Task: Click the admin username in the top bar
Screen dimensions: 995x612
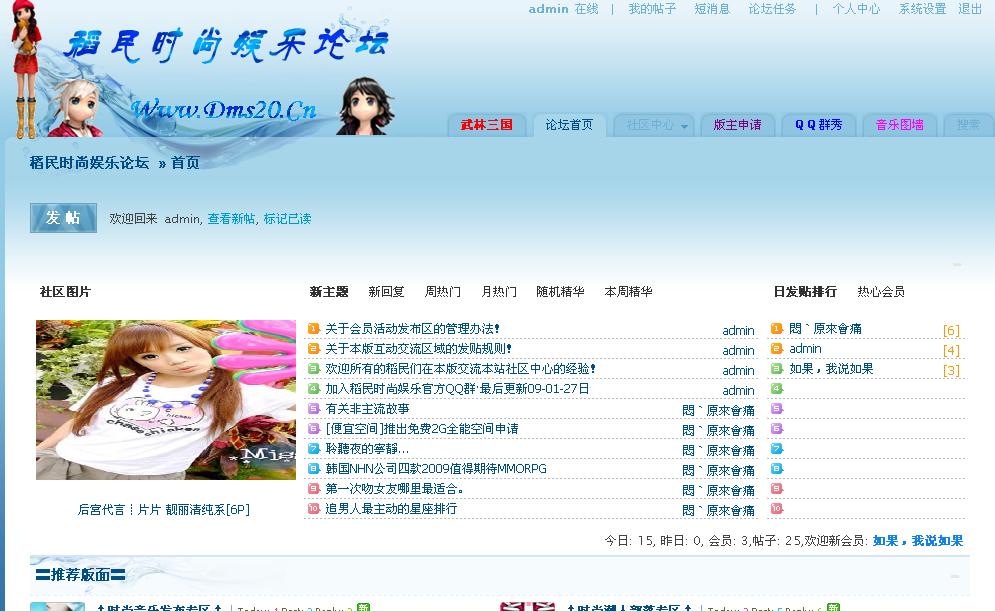Action: tap(548, 9)
